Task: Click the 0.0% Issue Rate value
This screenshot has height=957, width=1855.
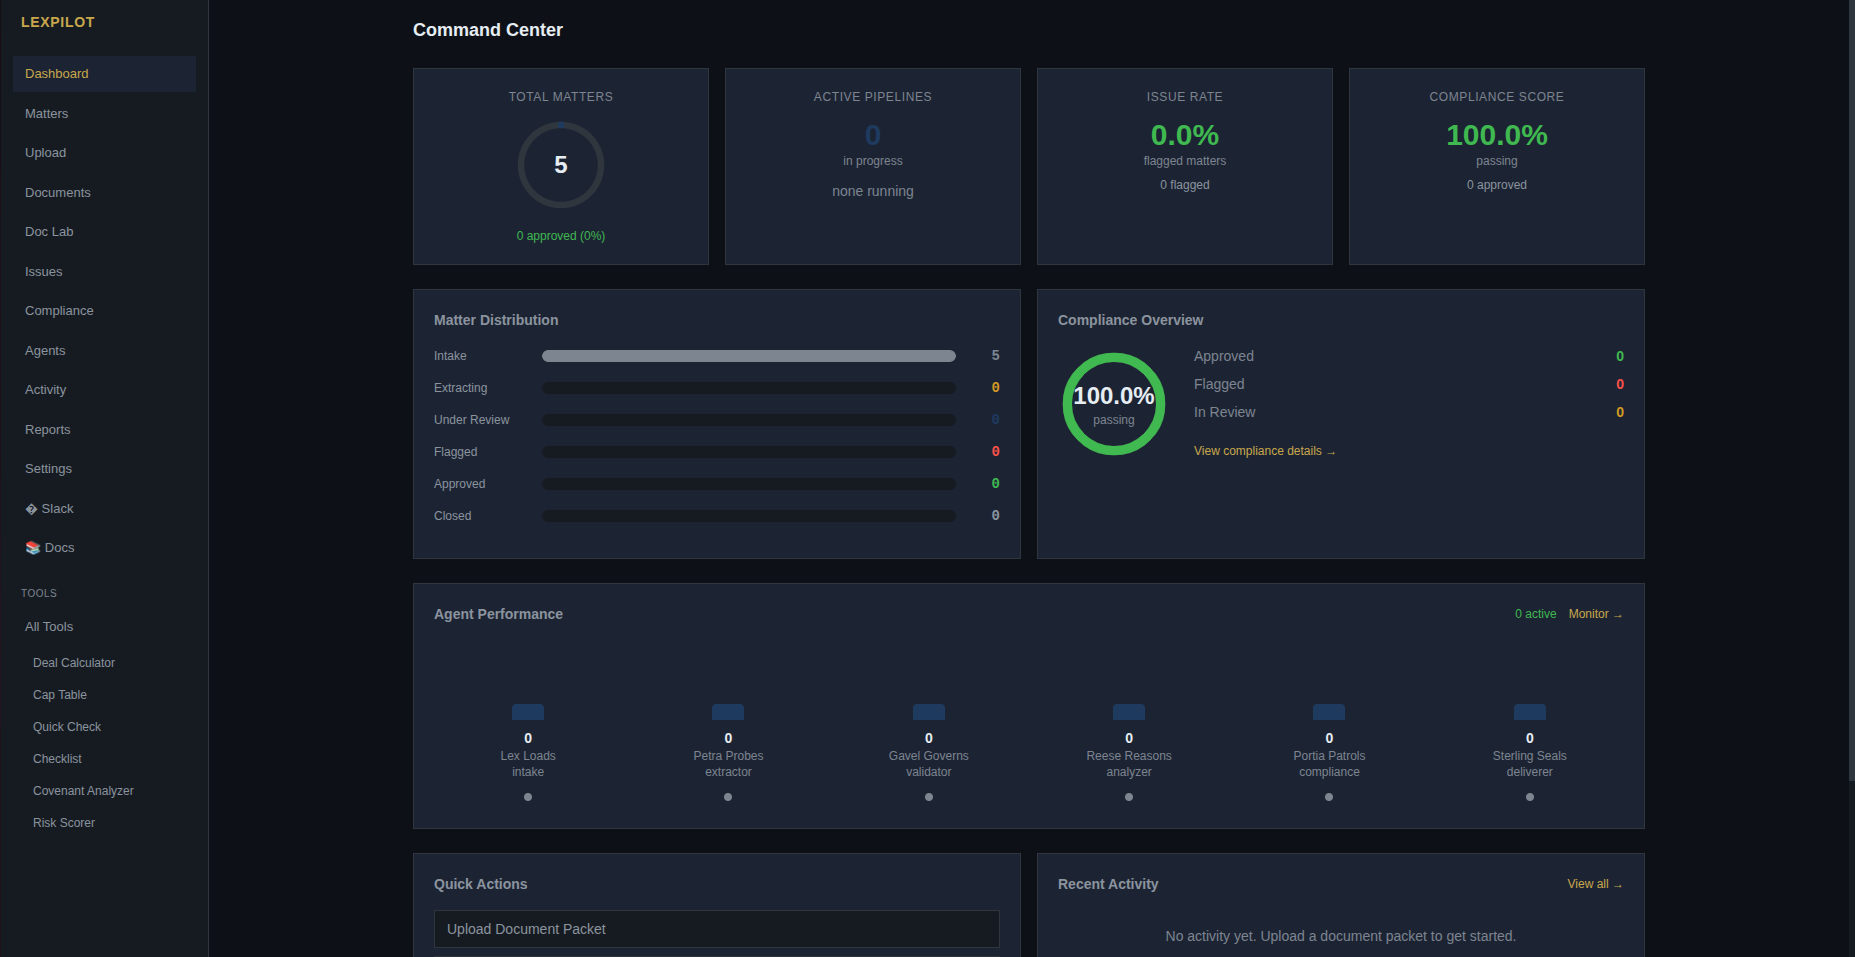Action: point(1185,135)
